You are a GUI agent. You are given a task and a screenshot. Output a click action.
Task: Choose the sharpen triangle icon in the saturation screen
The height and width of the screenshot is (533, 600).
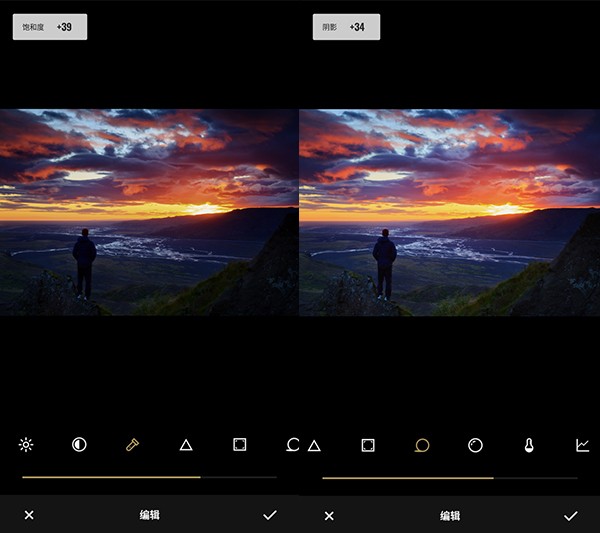point(186,445)
